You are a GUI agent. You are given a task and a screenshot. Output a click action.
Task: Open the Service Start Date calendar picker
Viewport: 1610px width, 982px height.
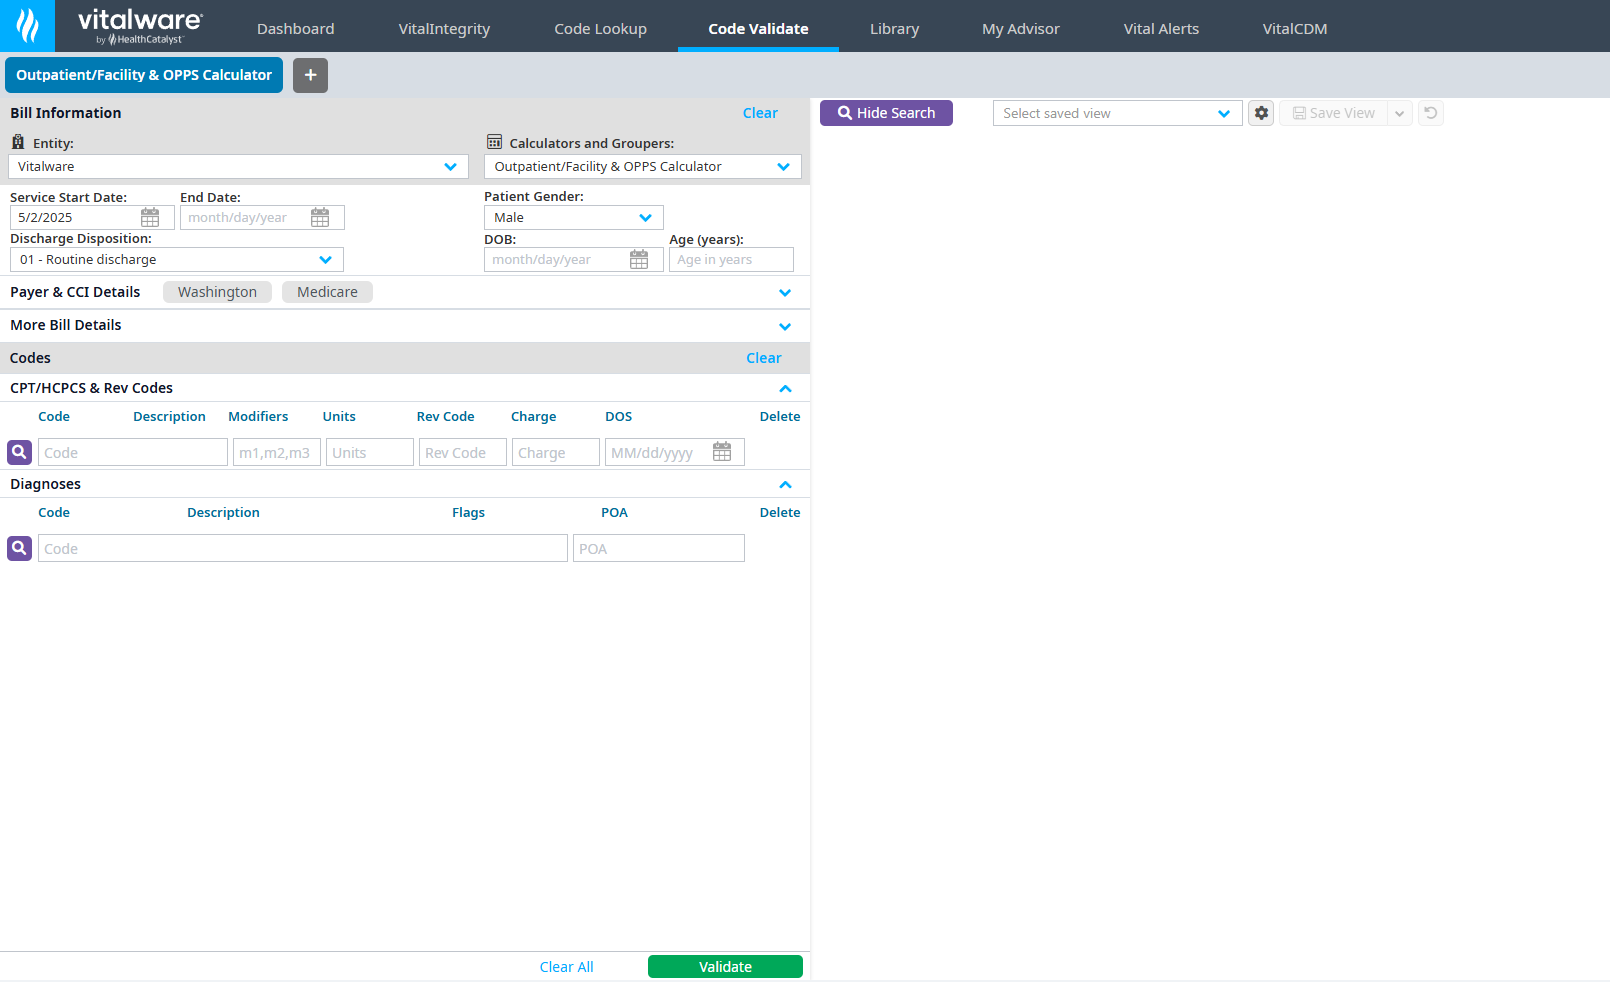tap(150, 218)
